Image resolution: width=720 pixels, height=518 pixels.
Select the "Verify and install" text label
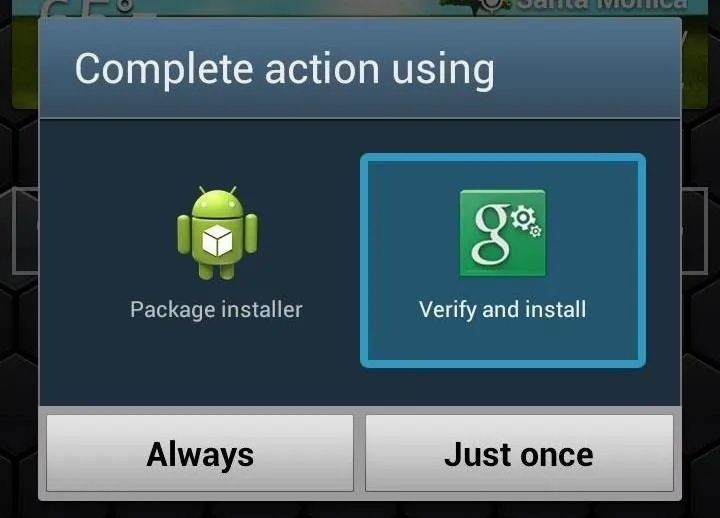click(502, 310)
